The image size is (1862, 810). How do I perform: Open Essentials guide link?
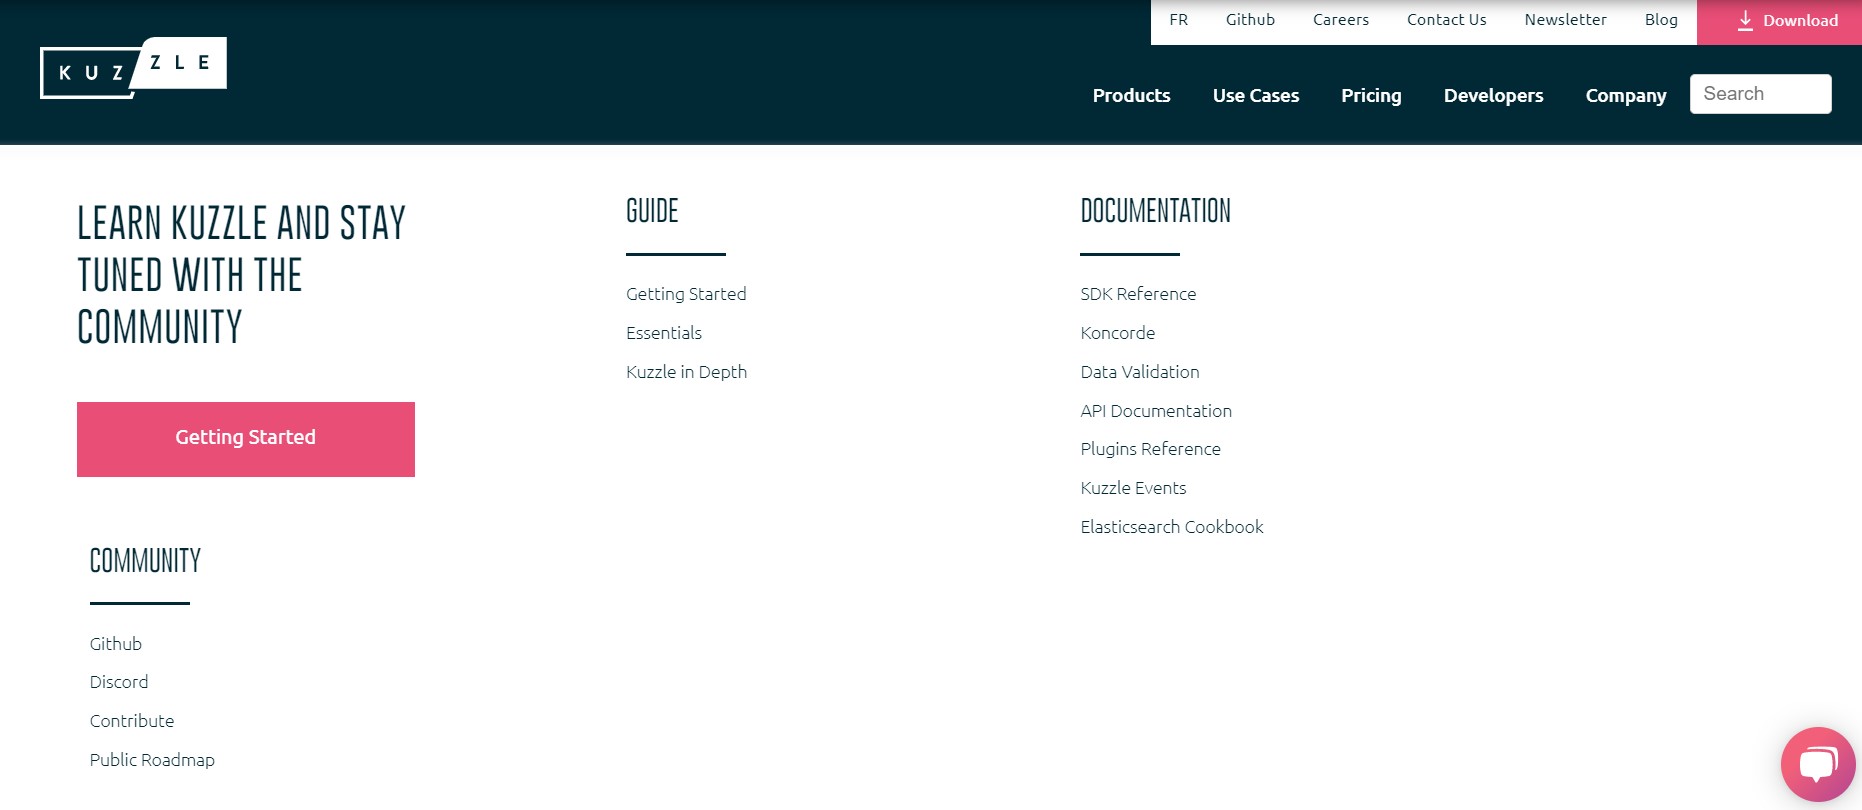pos(664,333)
